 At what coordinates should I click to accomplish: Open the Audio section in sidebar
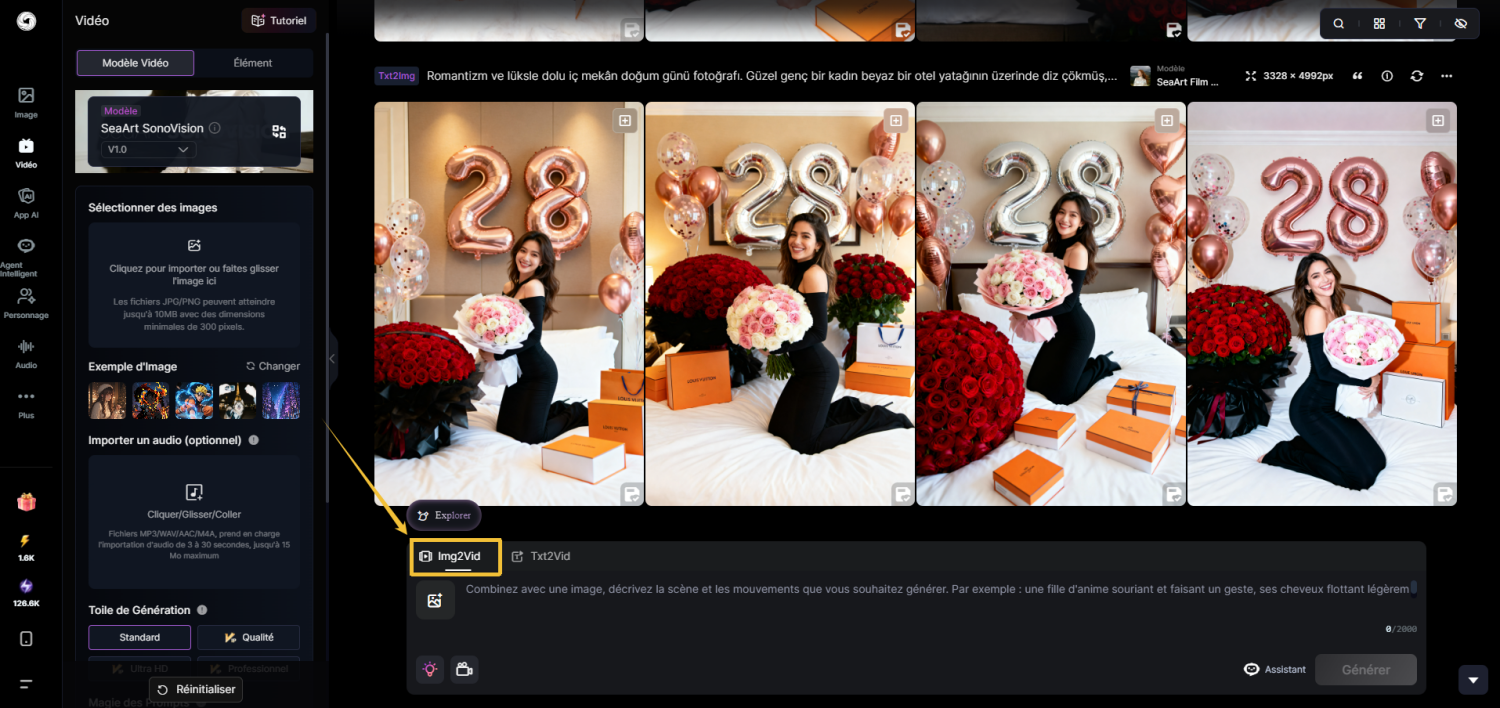[26, 352]
